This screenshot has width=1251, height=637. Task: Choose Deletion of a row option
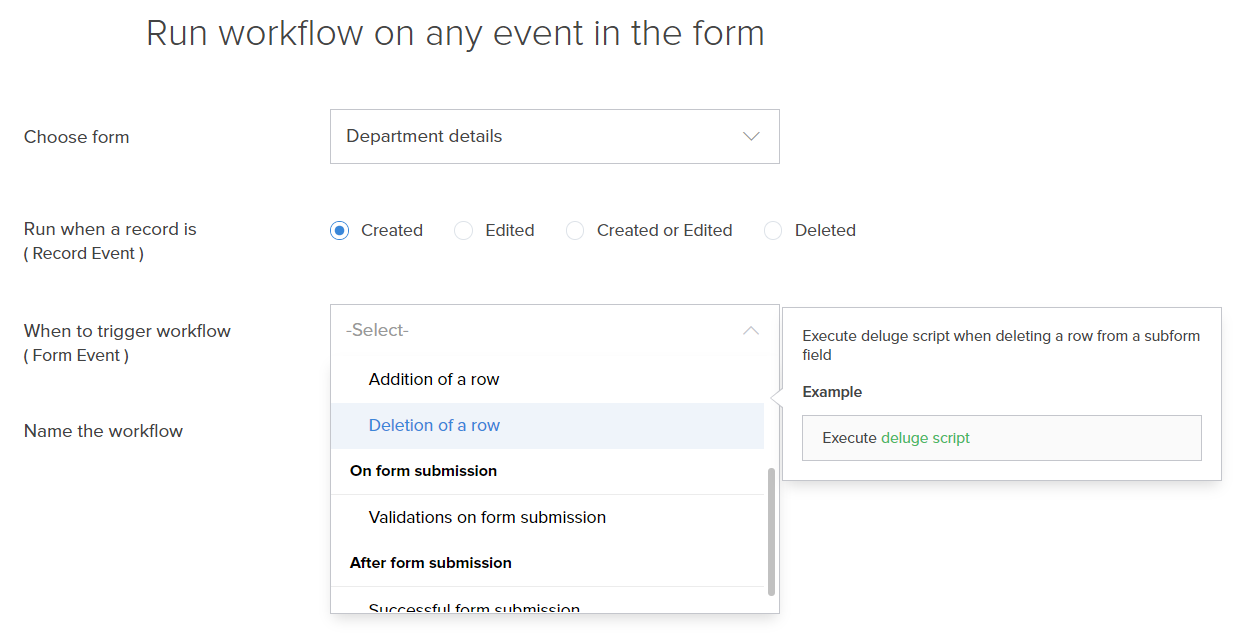tap(434, 426)
